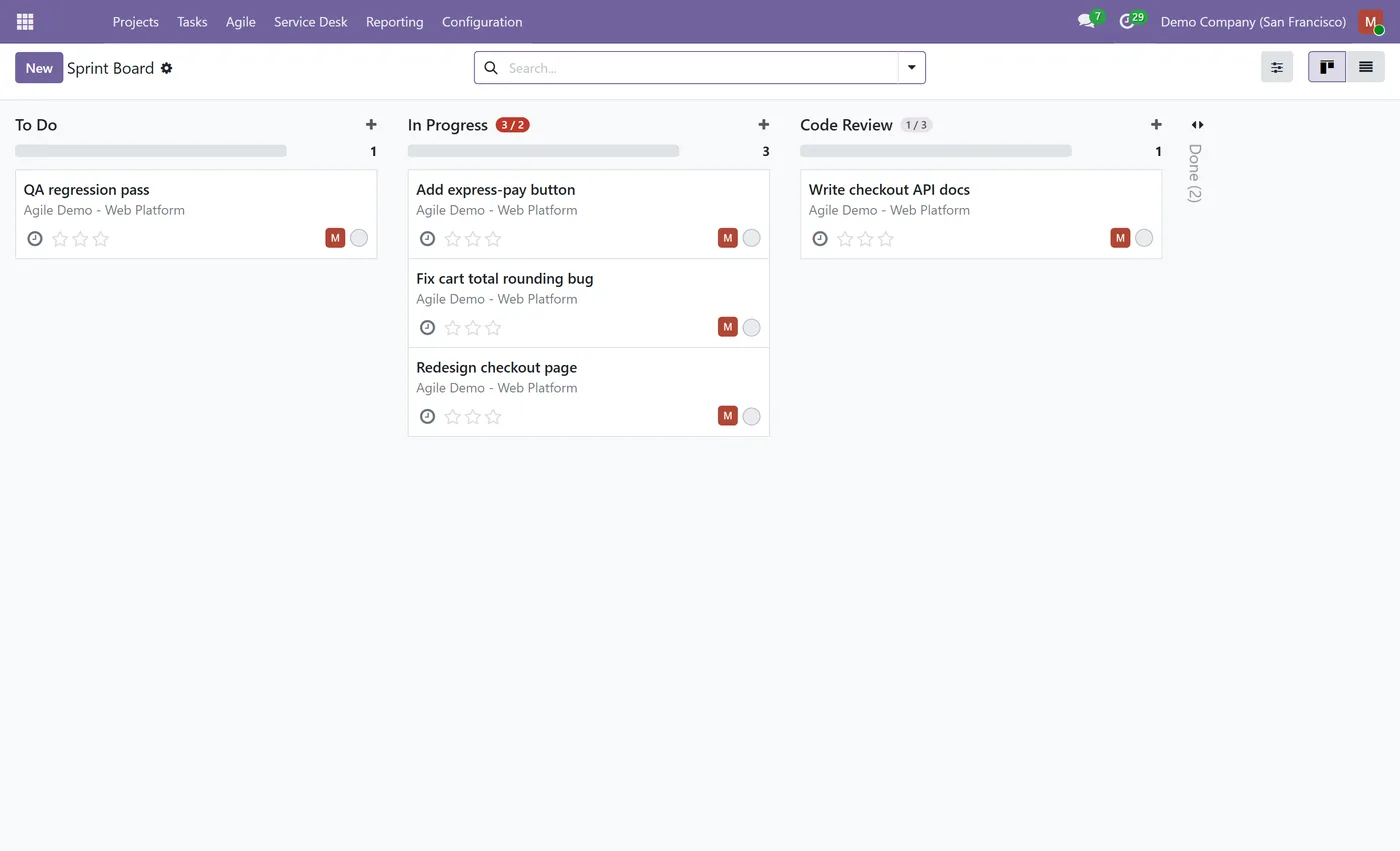1400x851 pixels.
Task: Click the In Progress column progress bar
Action: pos(544,151)
